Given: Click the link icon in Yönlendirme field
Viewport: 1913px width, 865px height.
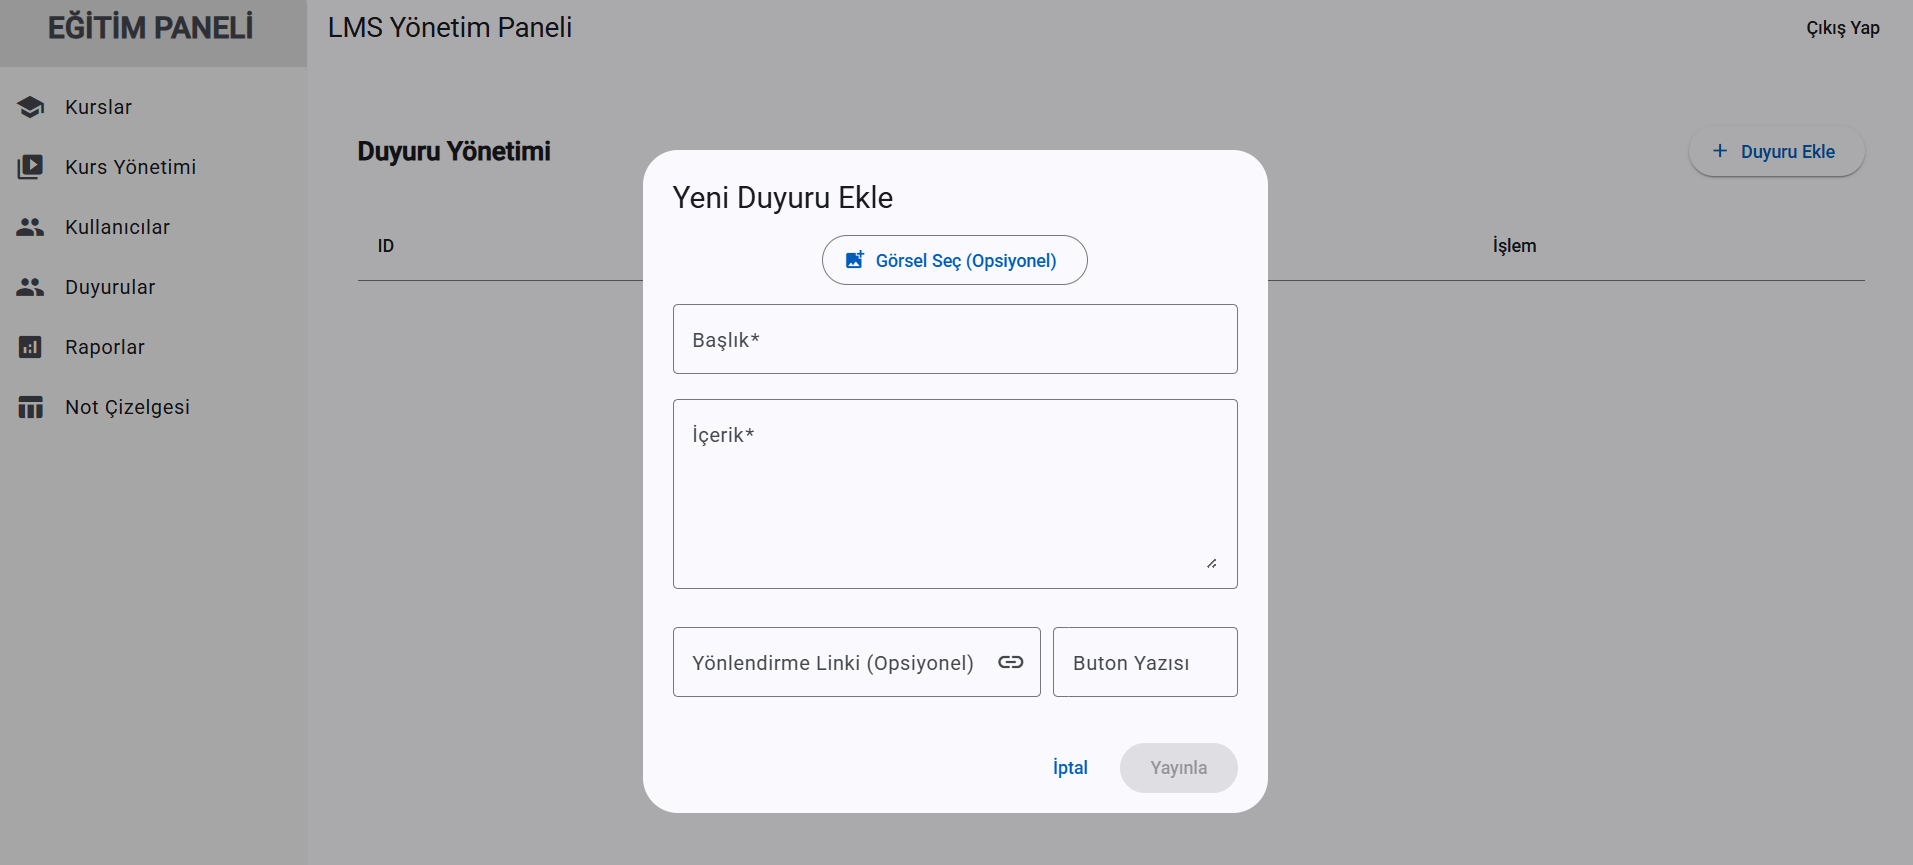Looking at the screenshot, I should 1011,662.
